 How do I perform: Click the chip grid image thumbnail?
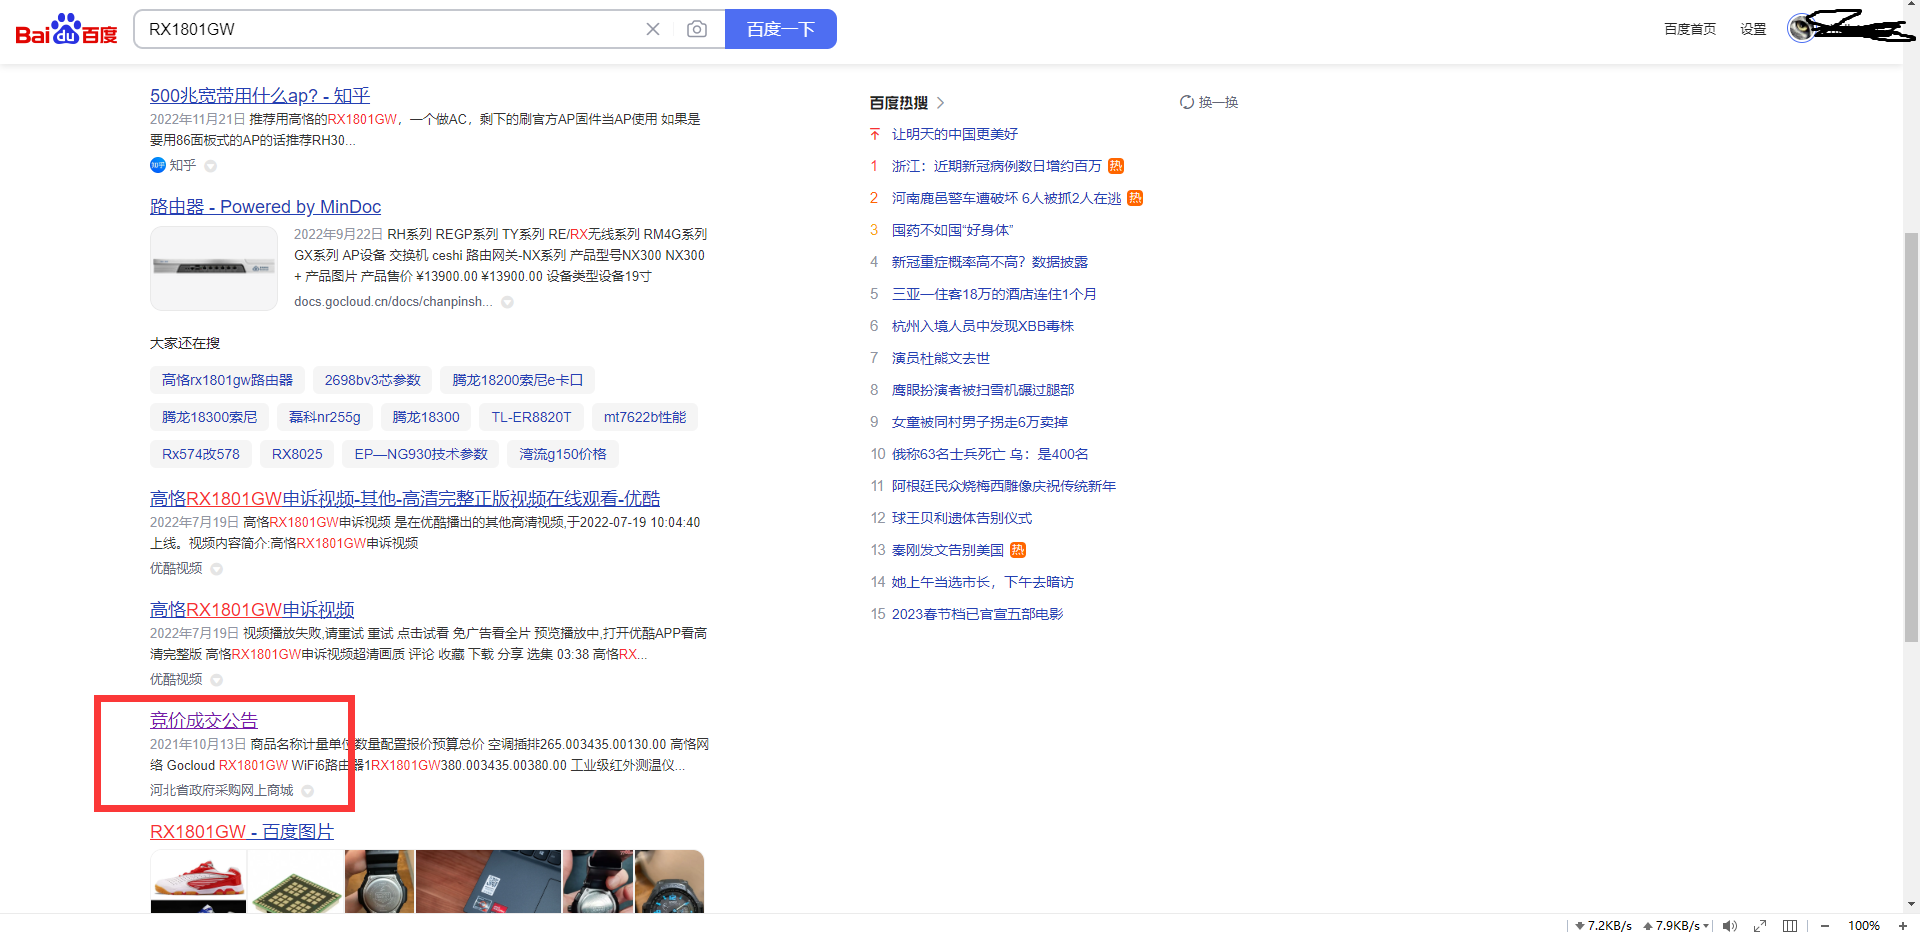click(295, 881)
